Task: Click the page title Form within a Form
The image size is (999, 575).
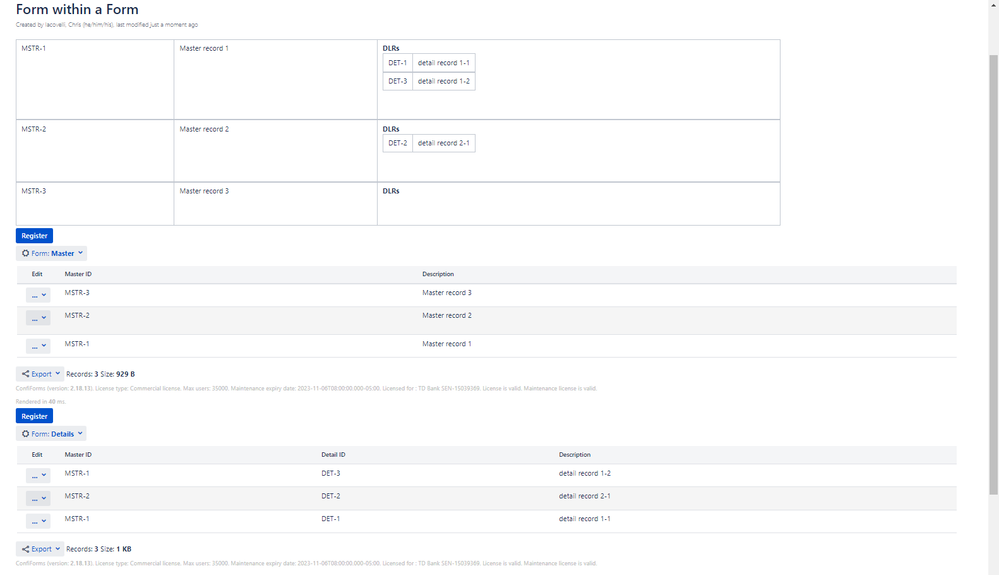Action: tap(77, 10)
